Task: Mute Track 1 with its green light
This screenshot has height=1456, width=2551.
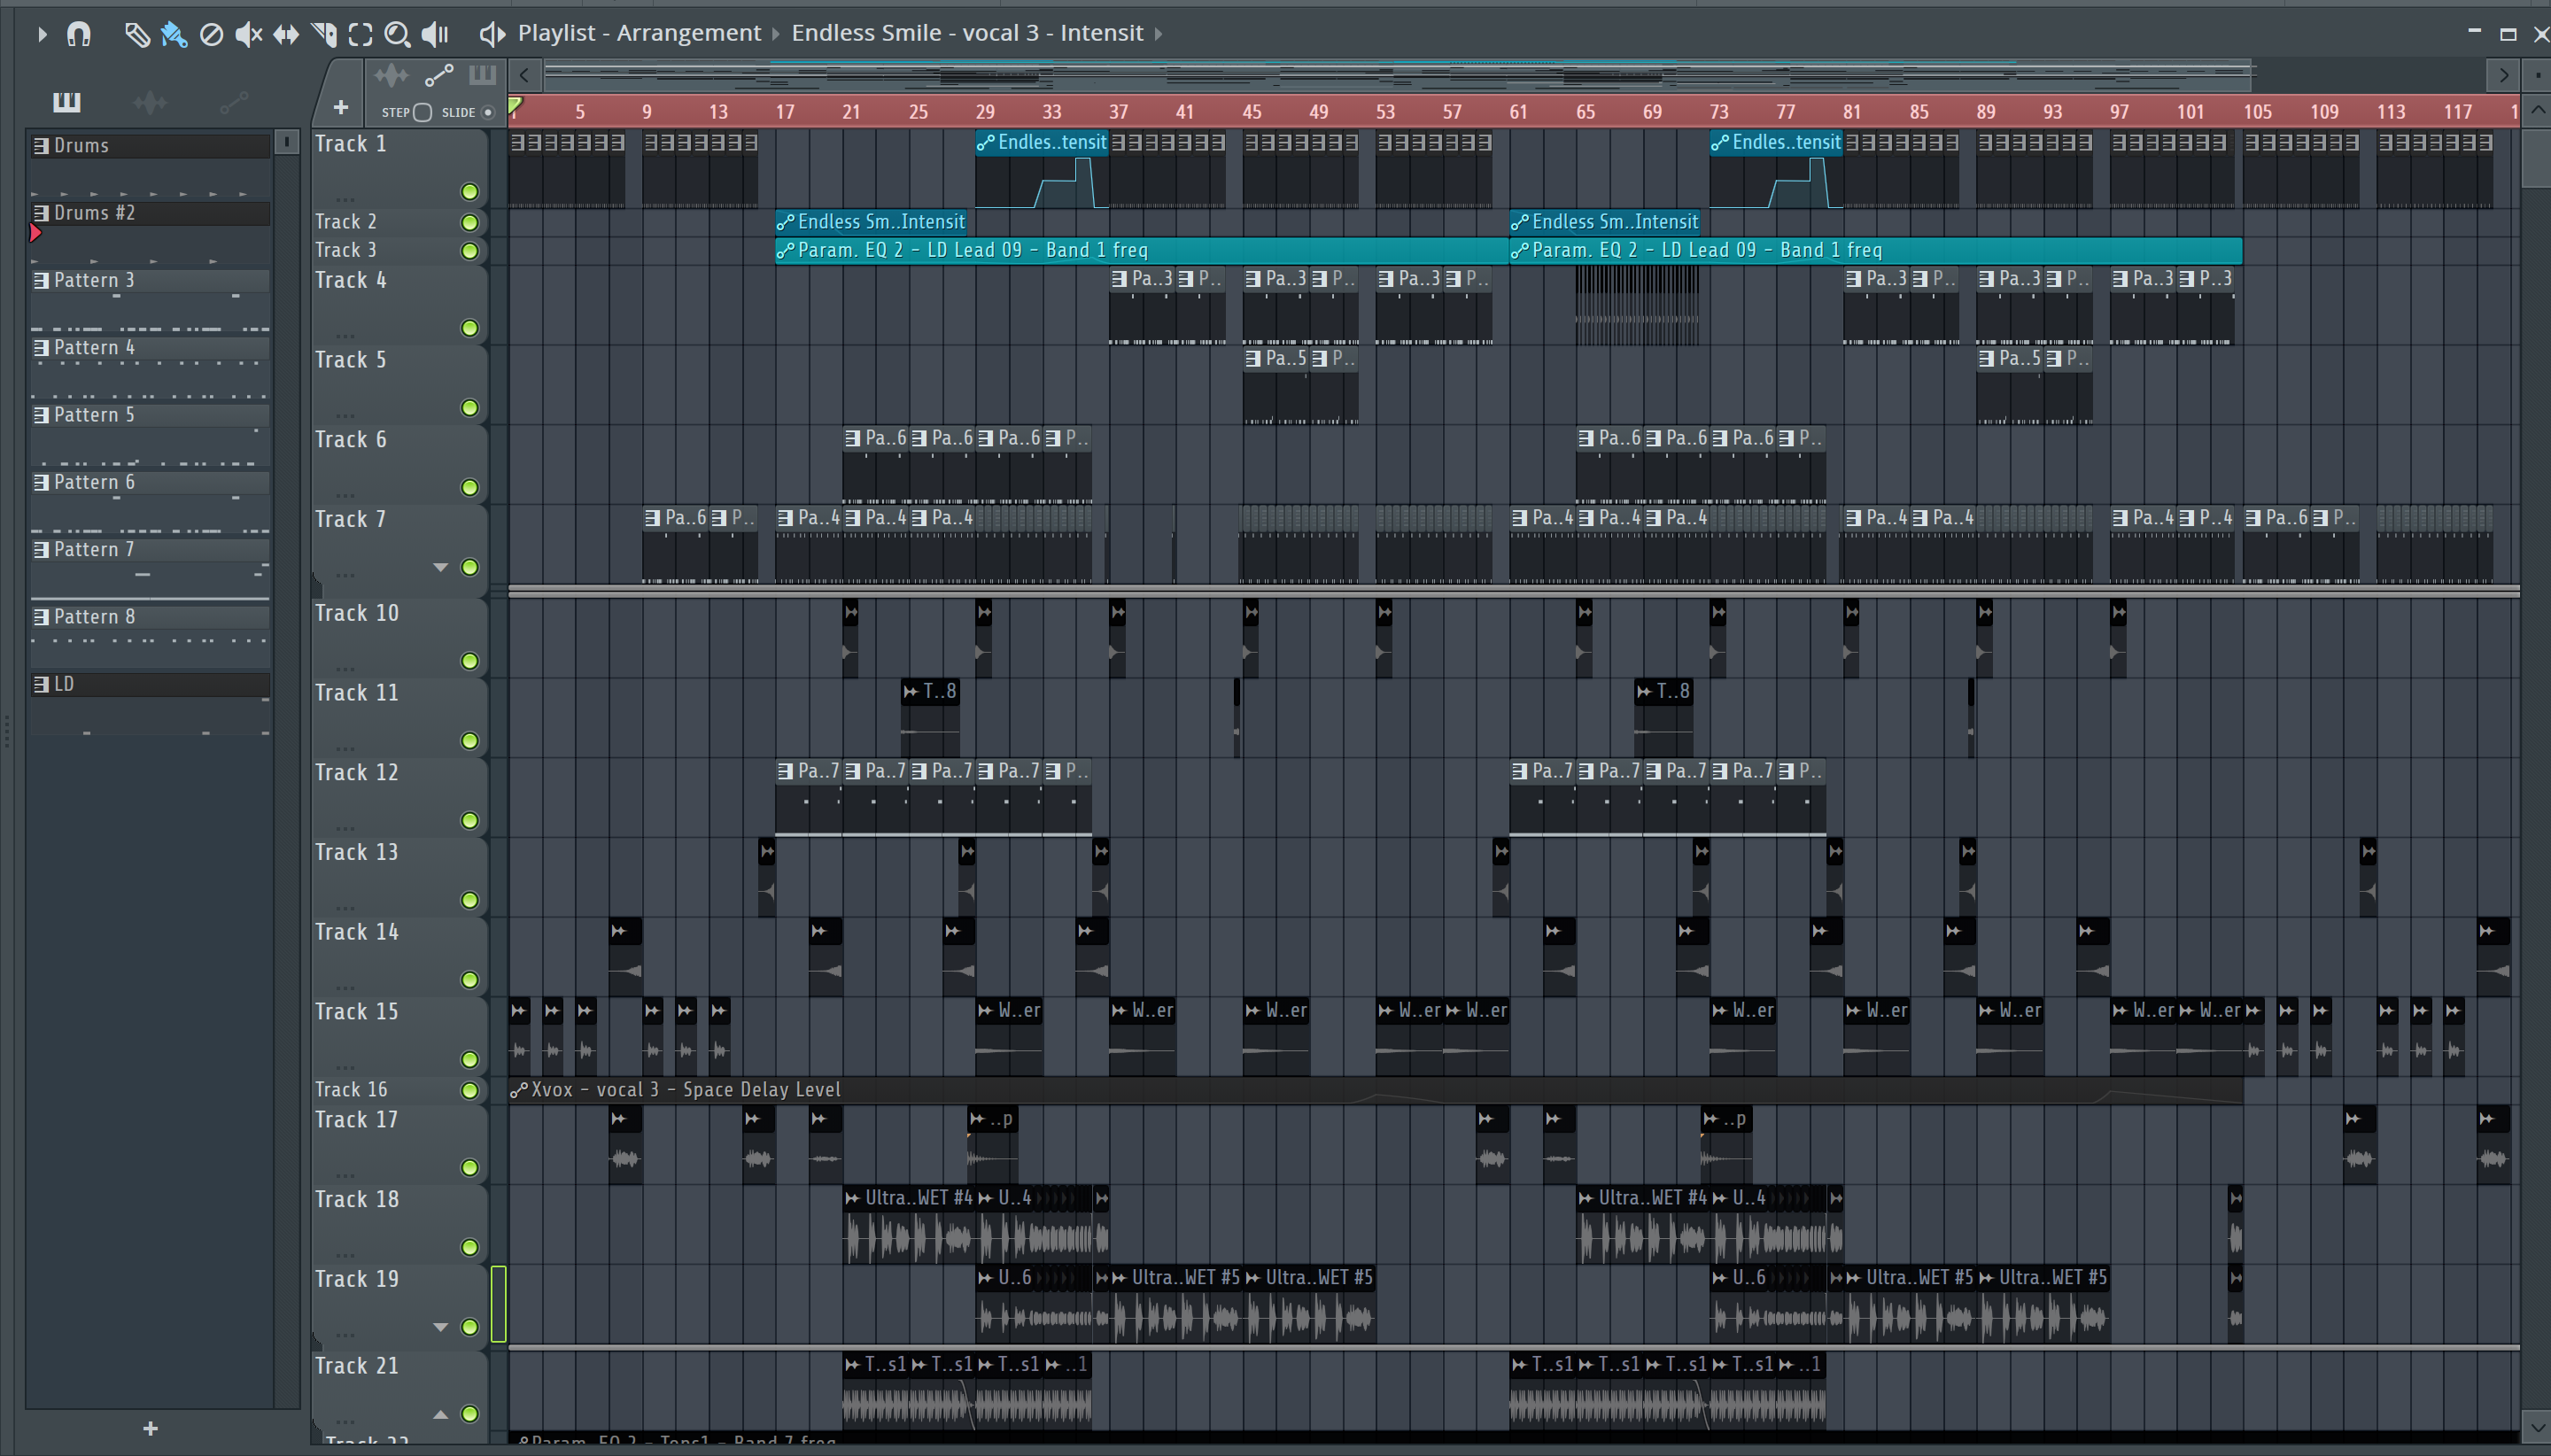Action: click(x=469, y=192)
